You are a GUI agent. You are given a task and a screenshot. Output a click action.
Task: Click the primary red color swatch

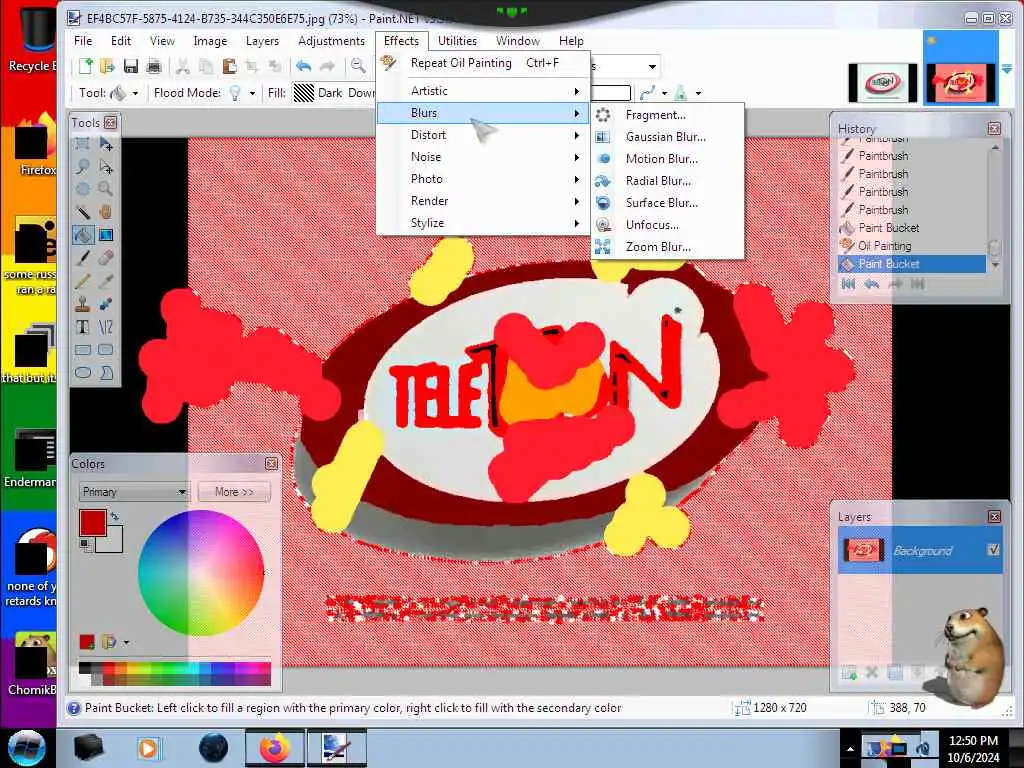point(92,523)
